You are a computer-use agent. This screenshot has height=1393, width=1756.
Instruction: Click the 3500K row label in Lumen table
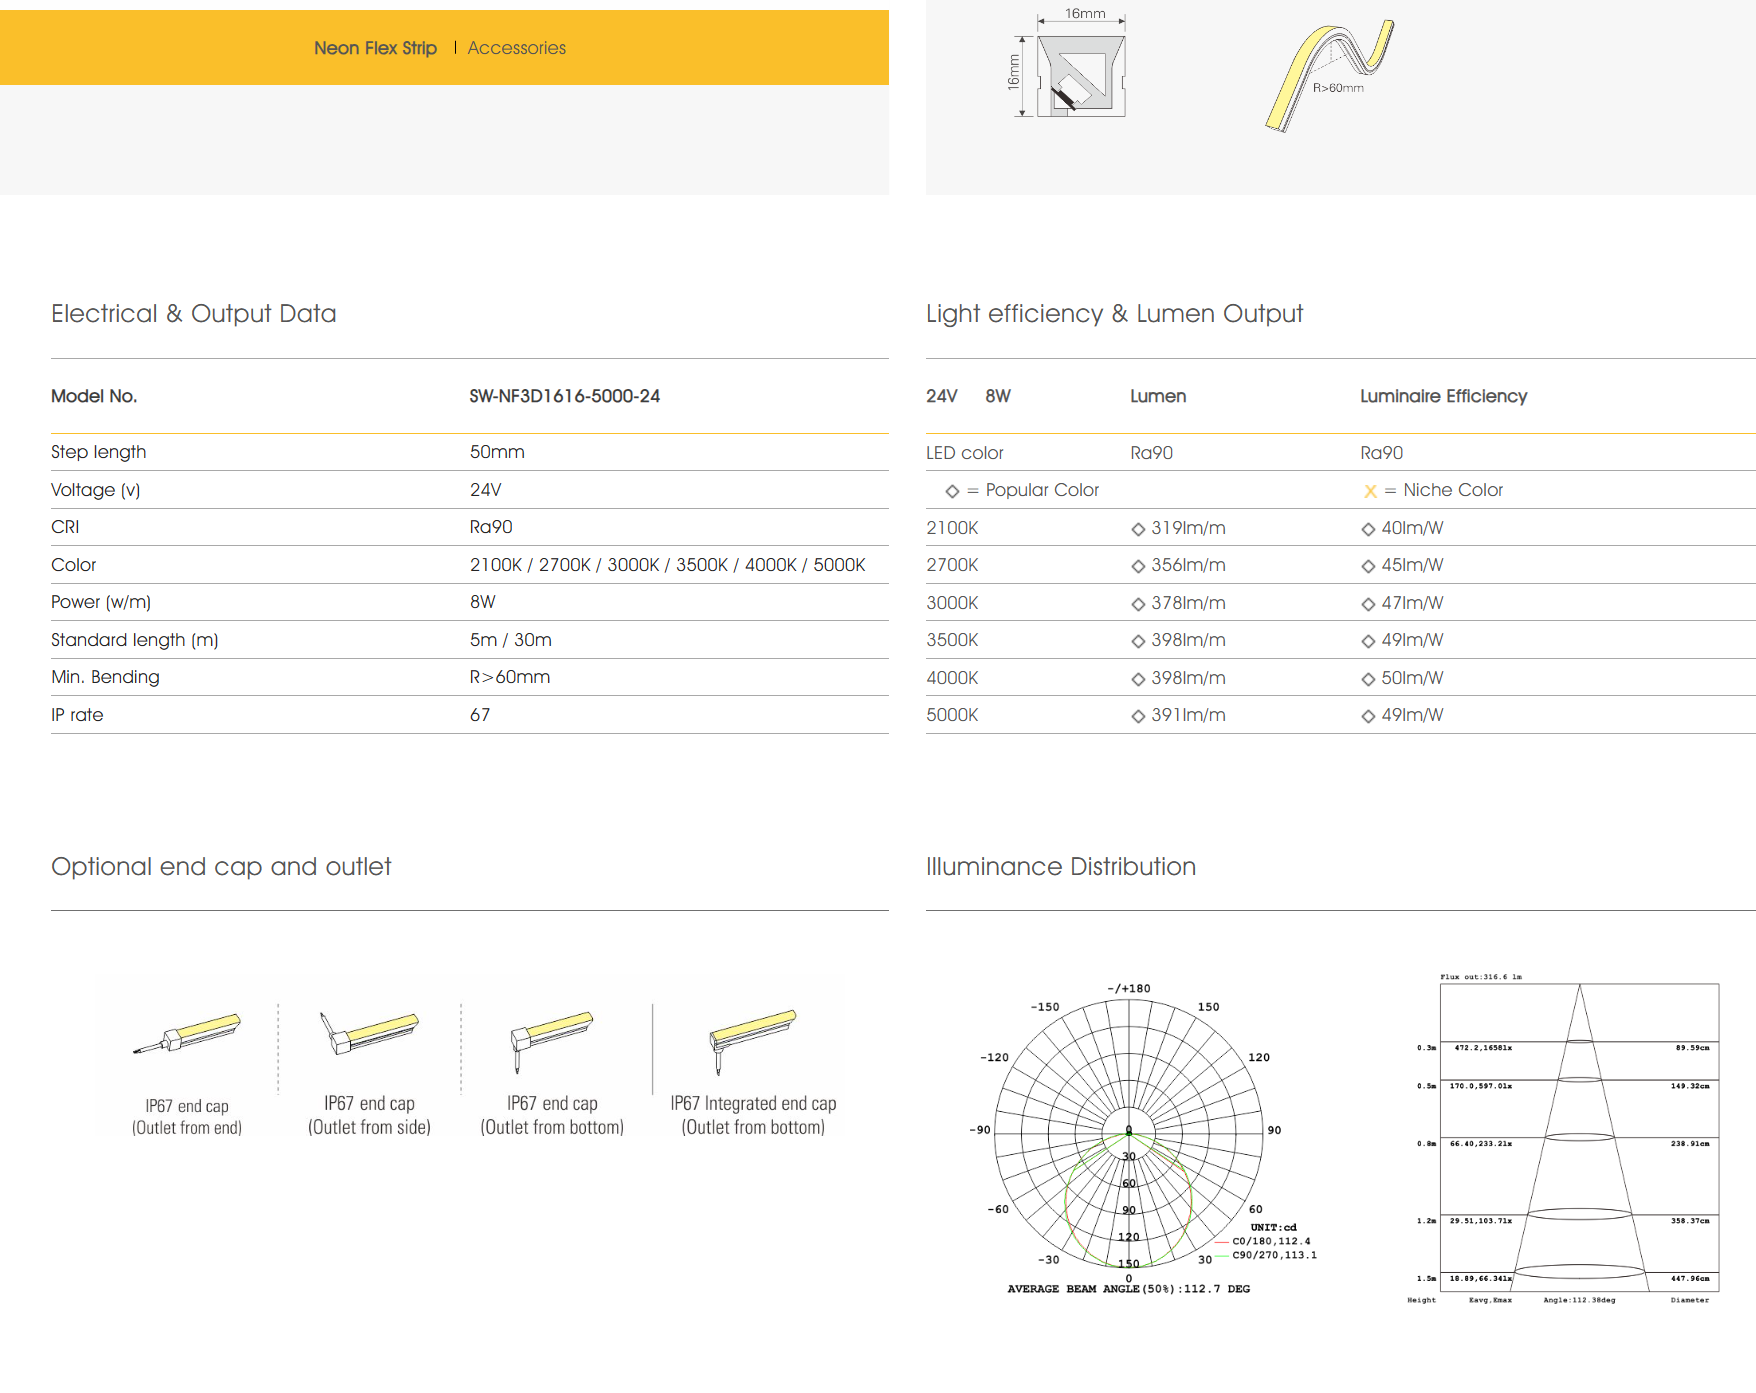pyautogui.click(x=952, y=640)
